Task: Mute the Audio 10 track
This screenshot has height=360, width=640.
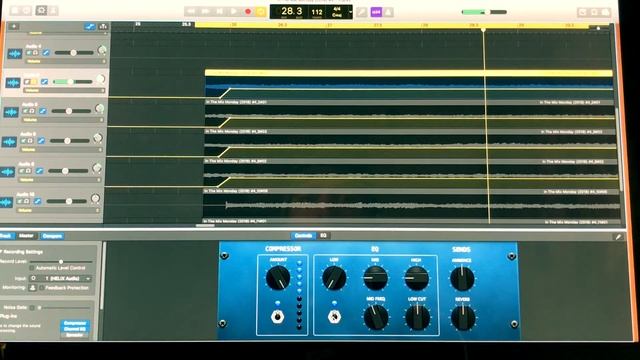Action: (20, 201)
